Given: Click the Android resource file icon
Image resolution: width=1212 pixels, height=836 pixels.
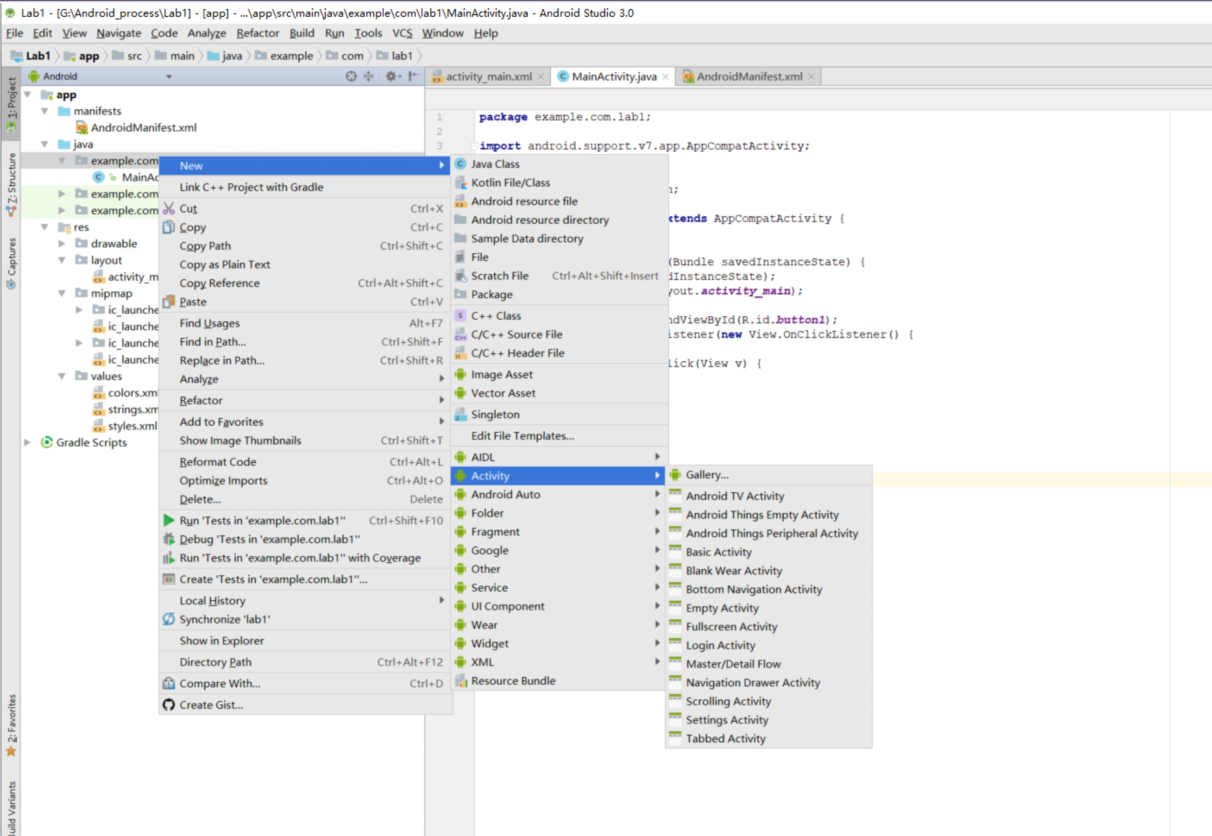Looking at the screenshot, I should coord(461,201).
